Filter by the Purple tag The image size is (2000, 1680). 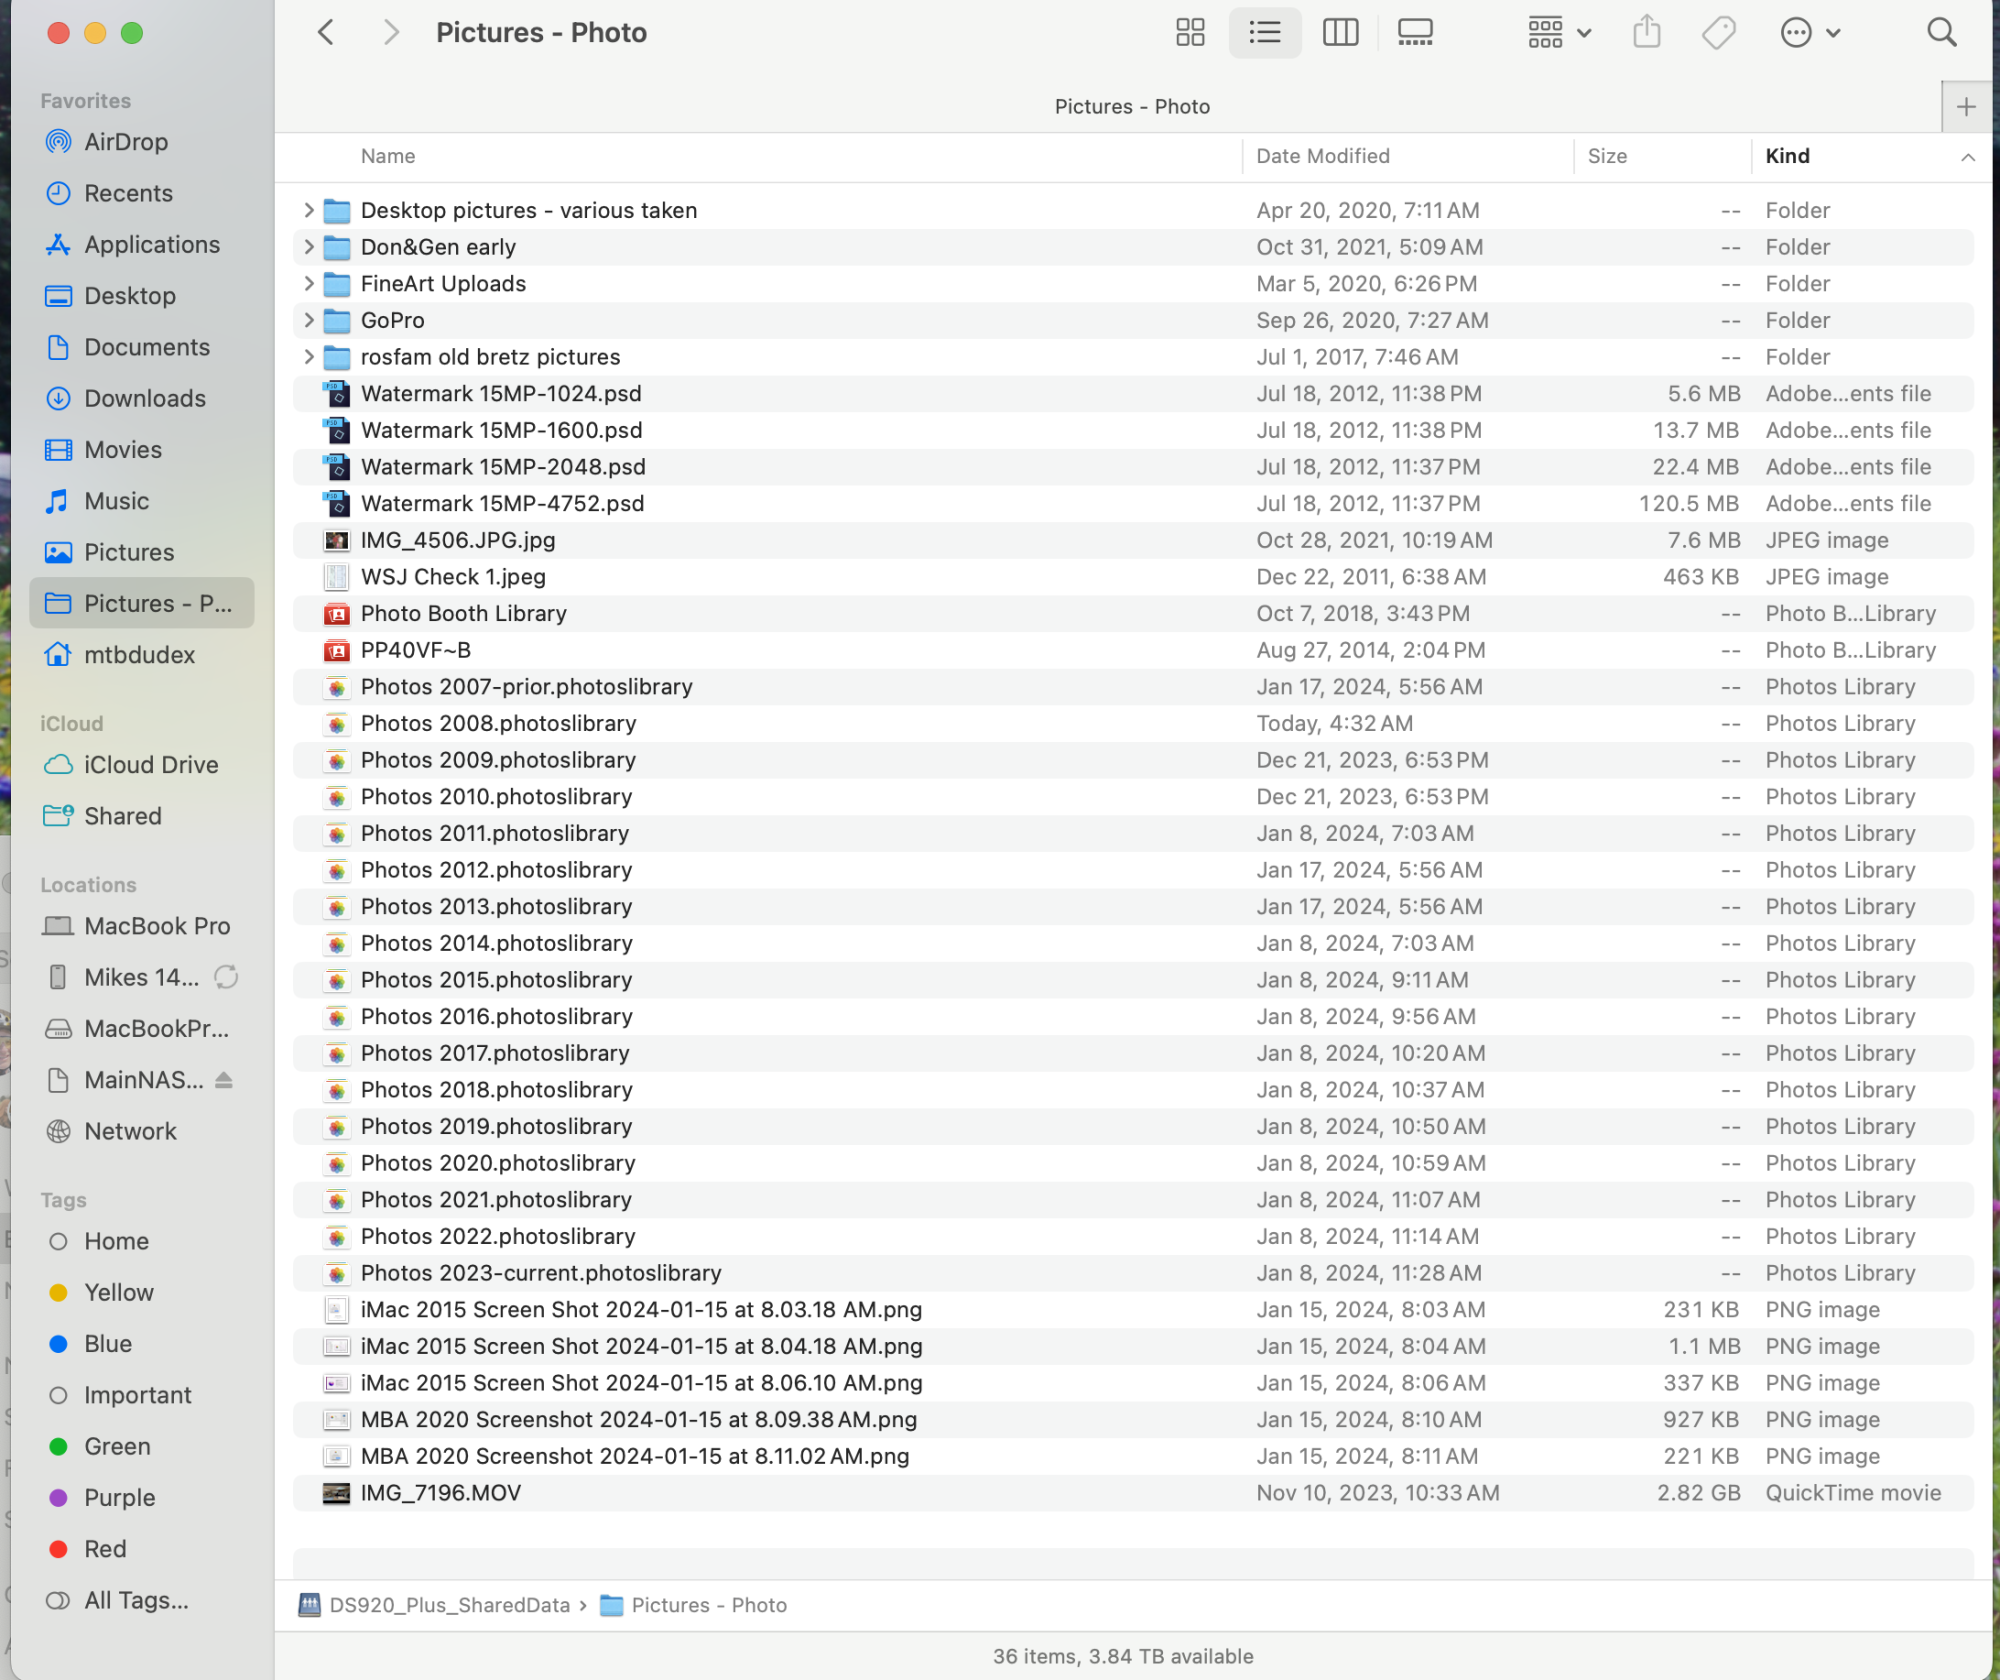(119, 1498)
